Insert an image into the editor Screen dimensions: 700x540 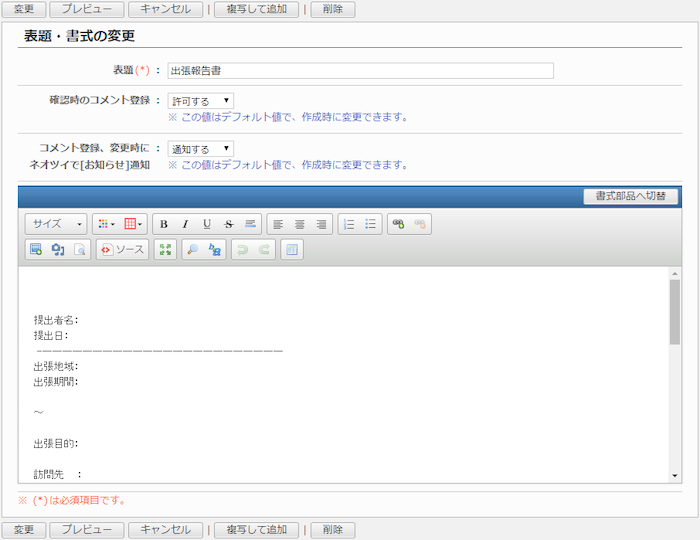[36, 249]
